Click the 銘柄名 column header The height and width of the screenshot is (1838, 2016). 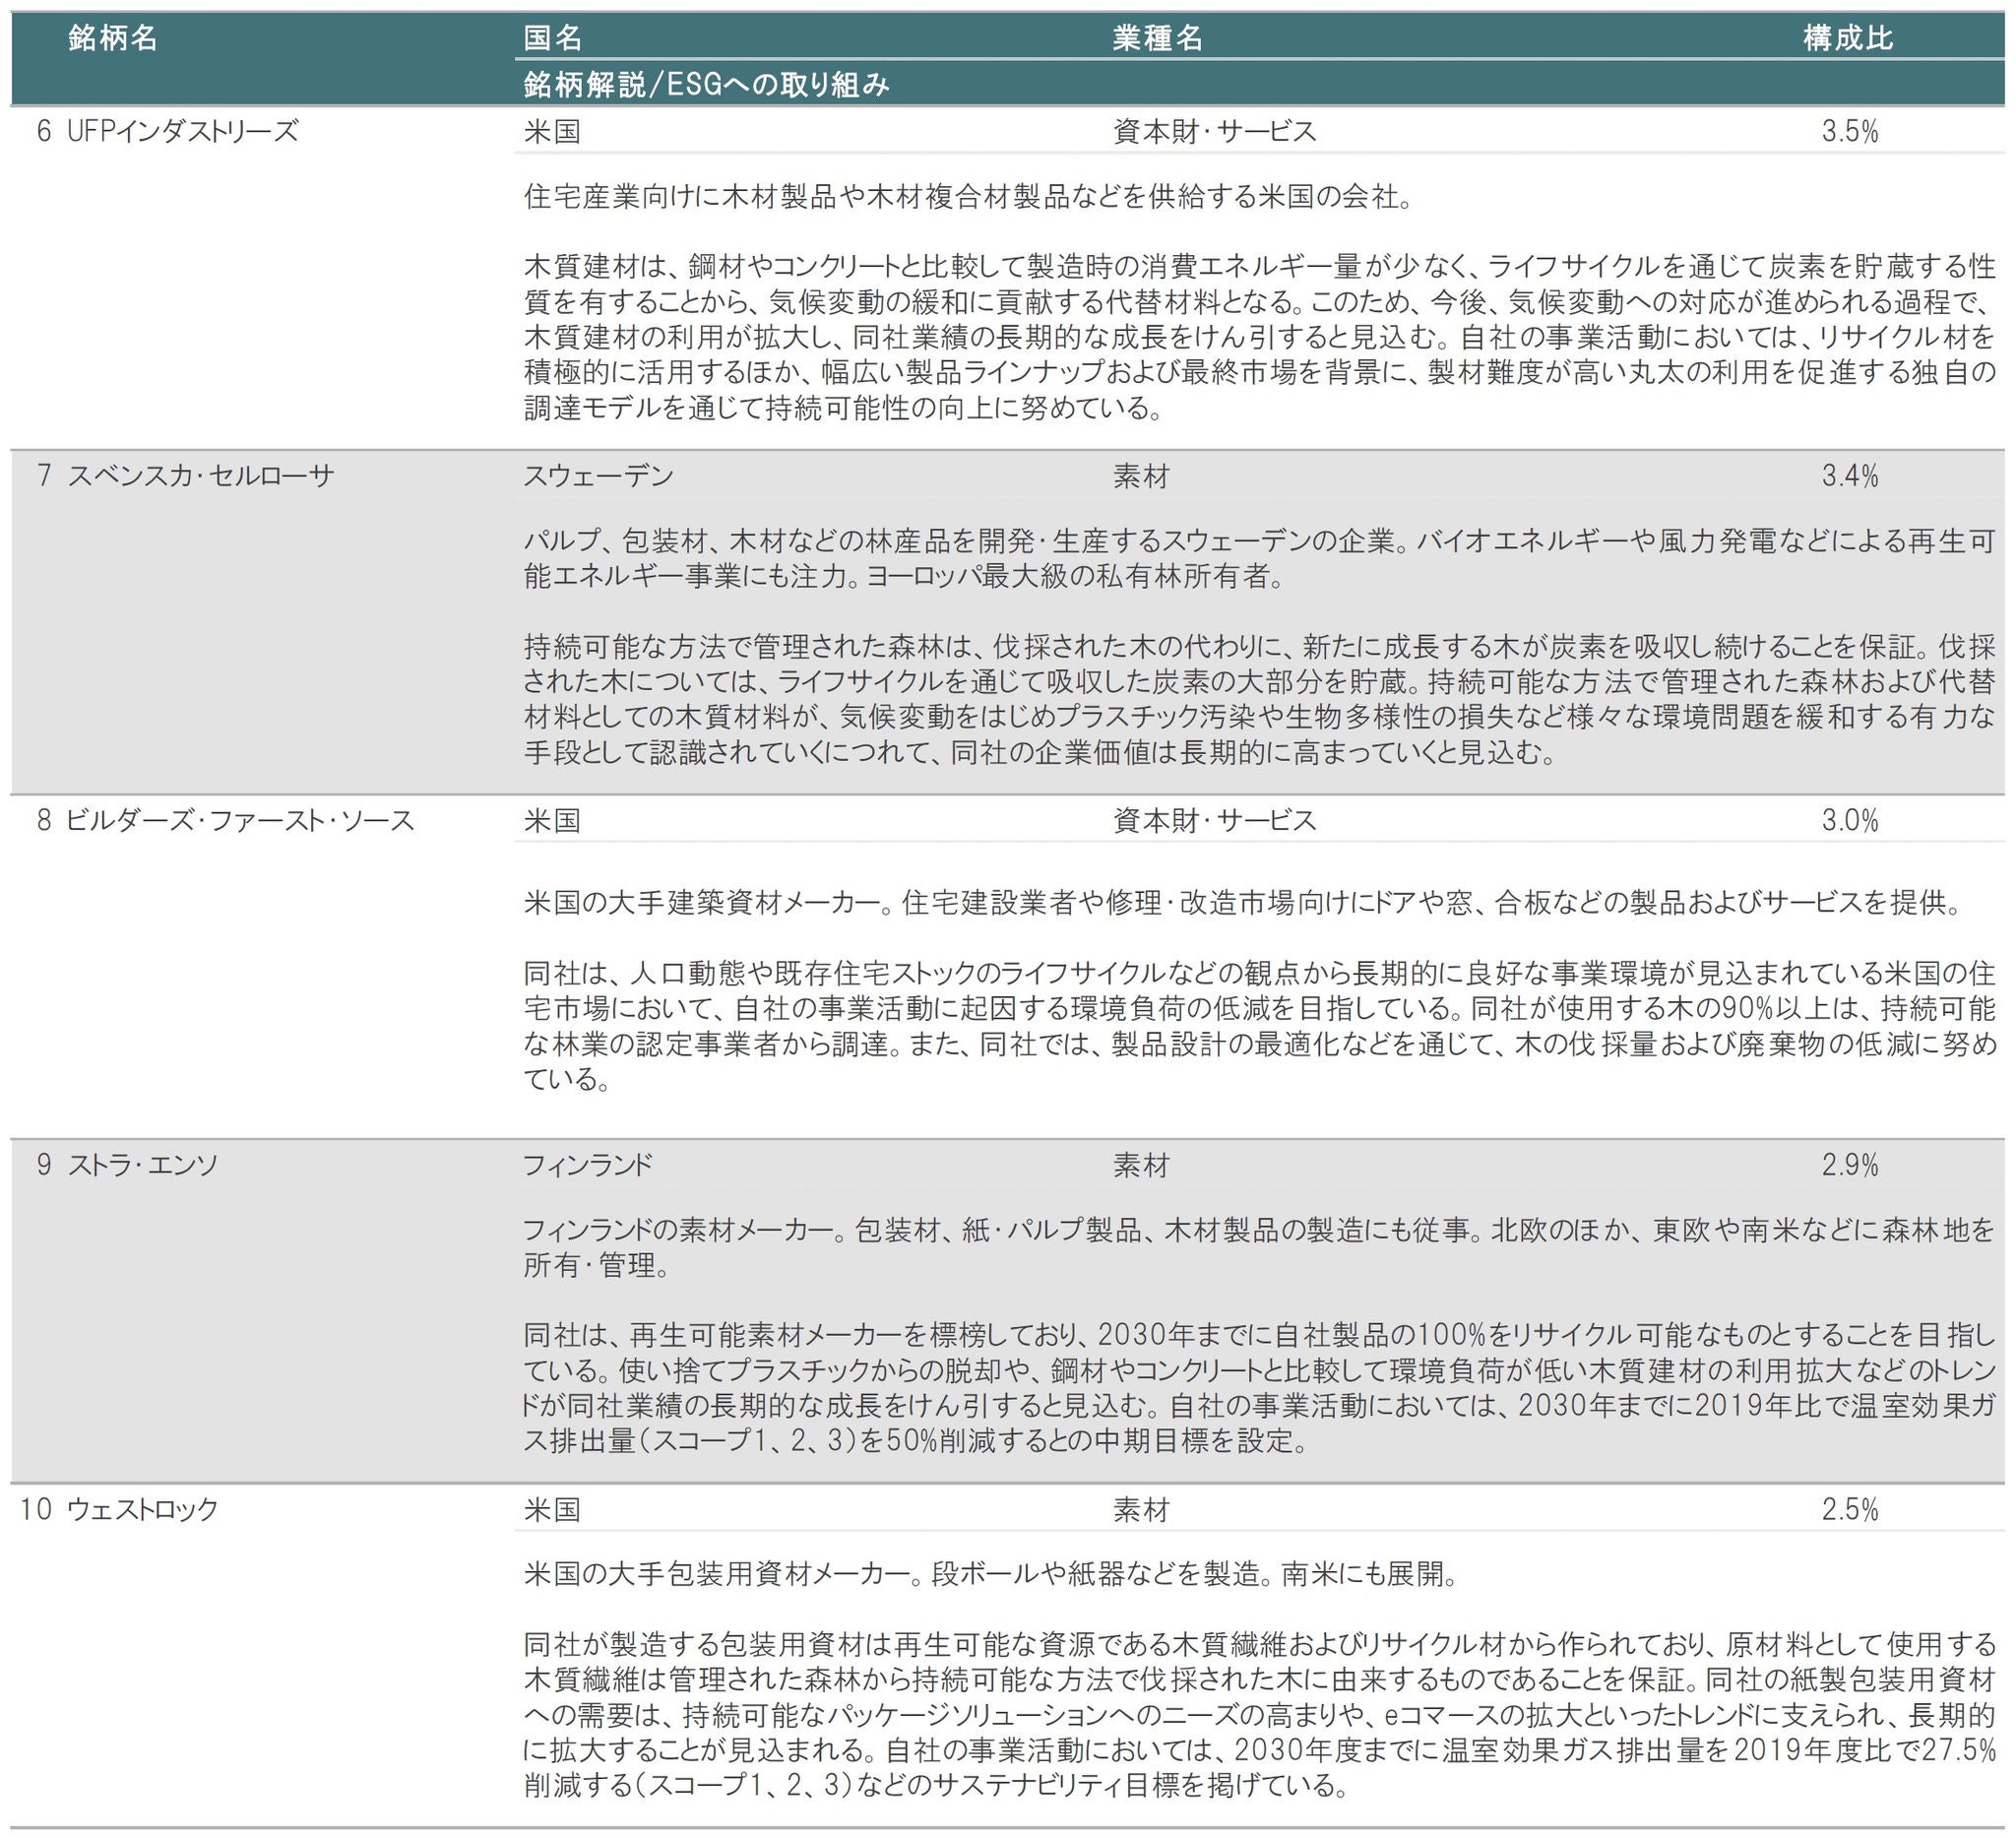click(x=113, y=39)
